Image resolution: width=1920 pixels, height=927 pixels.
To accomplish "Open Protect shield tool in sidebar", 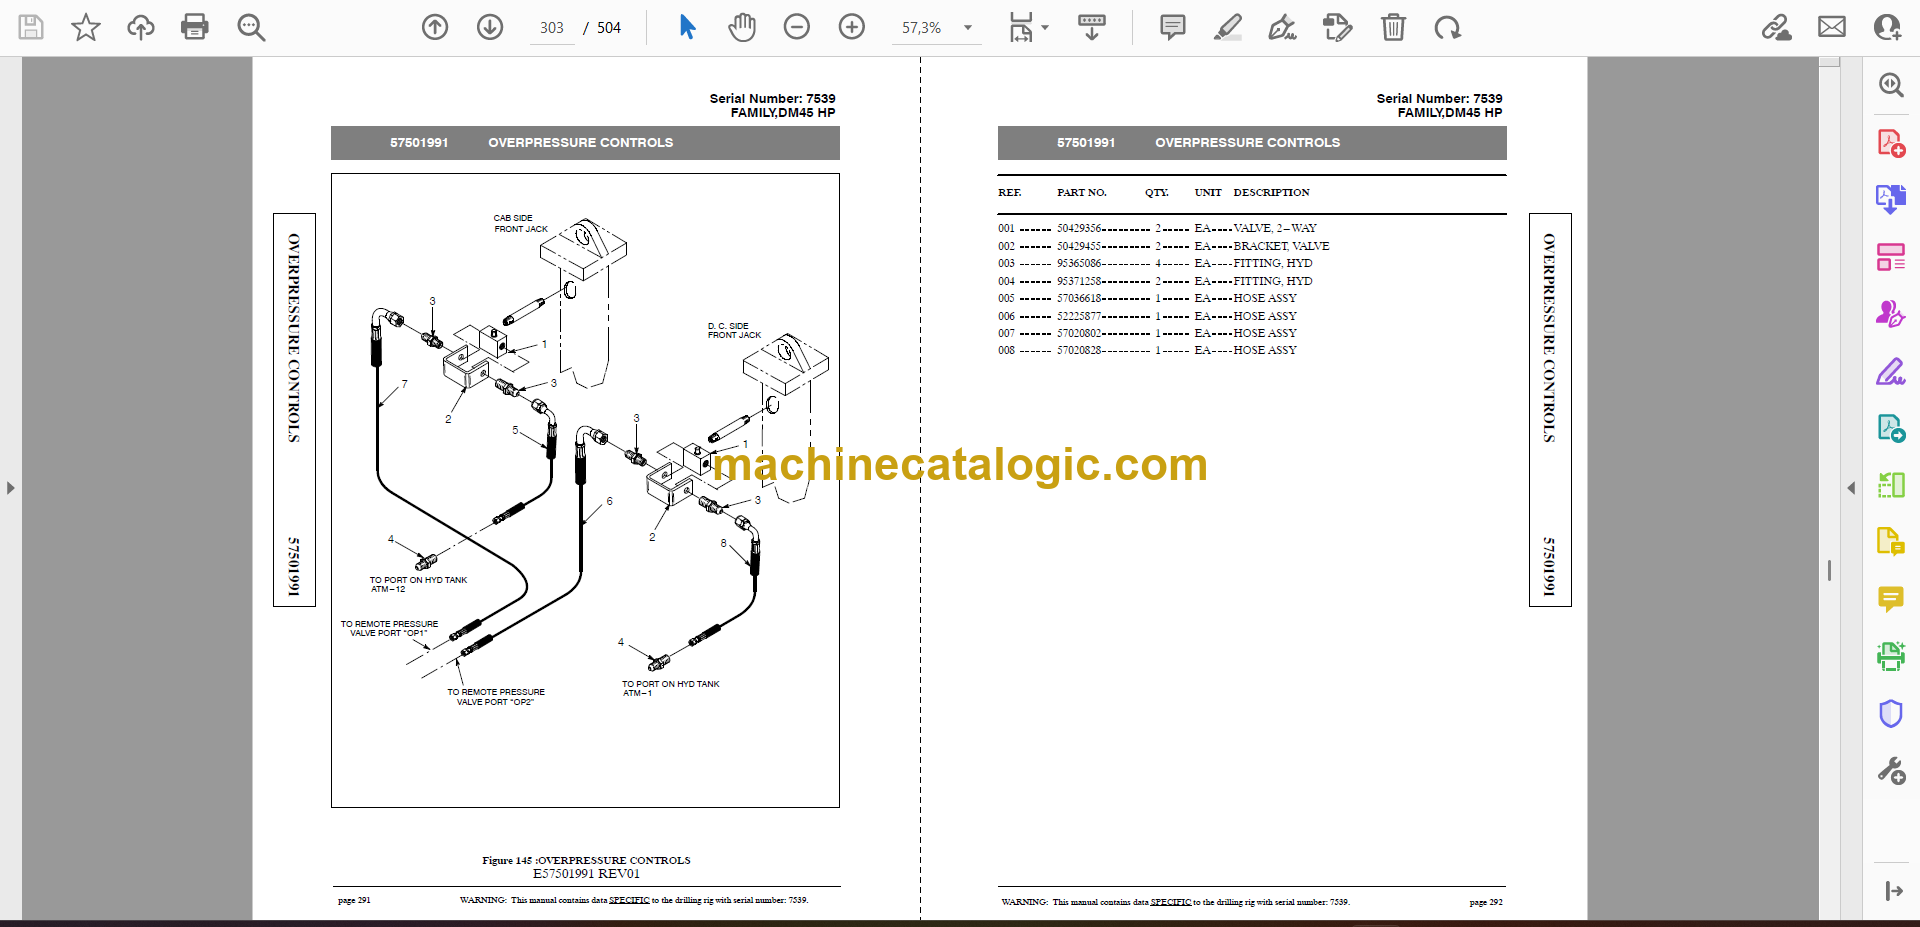I will 1891,713.
